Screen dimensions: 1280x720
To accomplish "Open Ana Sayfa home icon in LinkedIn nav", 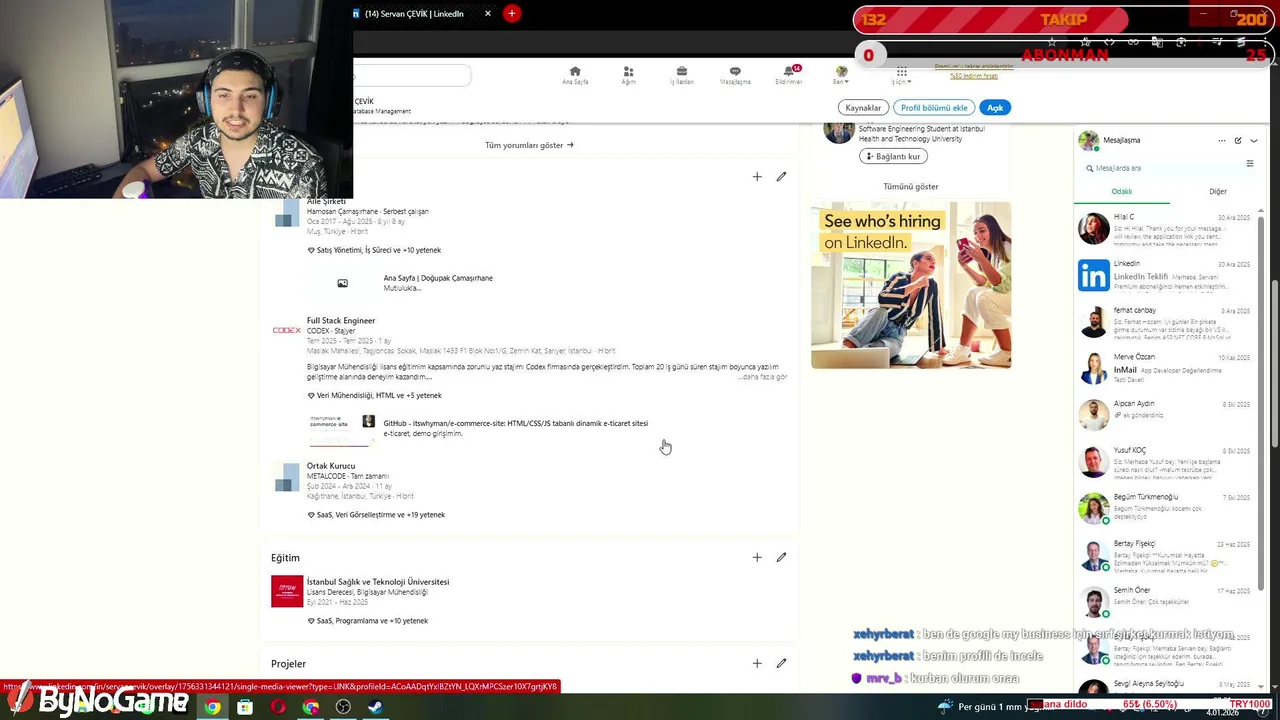I will click(x=575, y=75).
